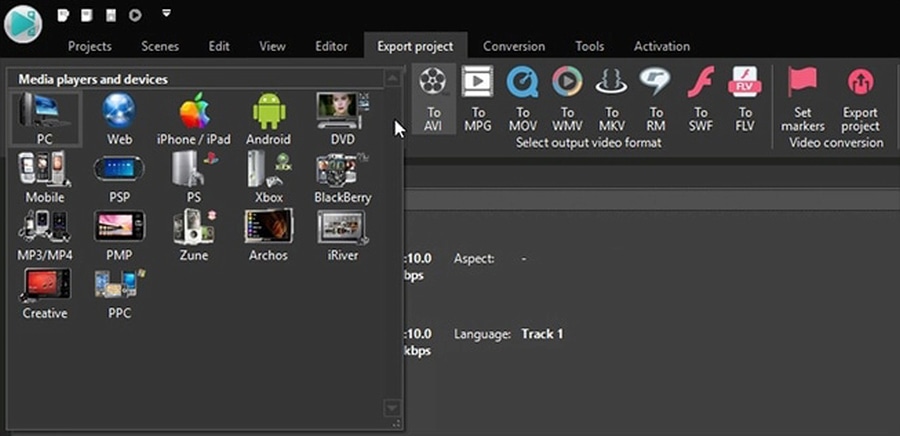Set output format To MOV

click(522, 99)
